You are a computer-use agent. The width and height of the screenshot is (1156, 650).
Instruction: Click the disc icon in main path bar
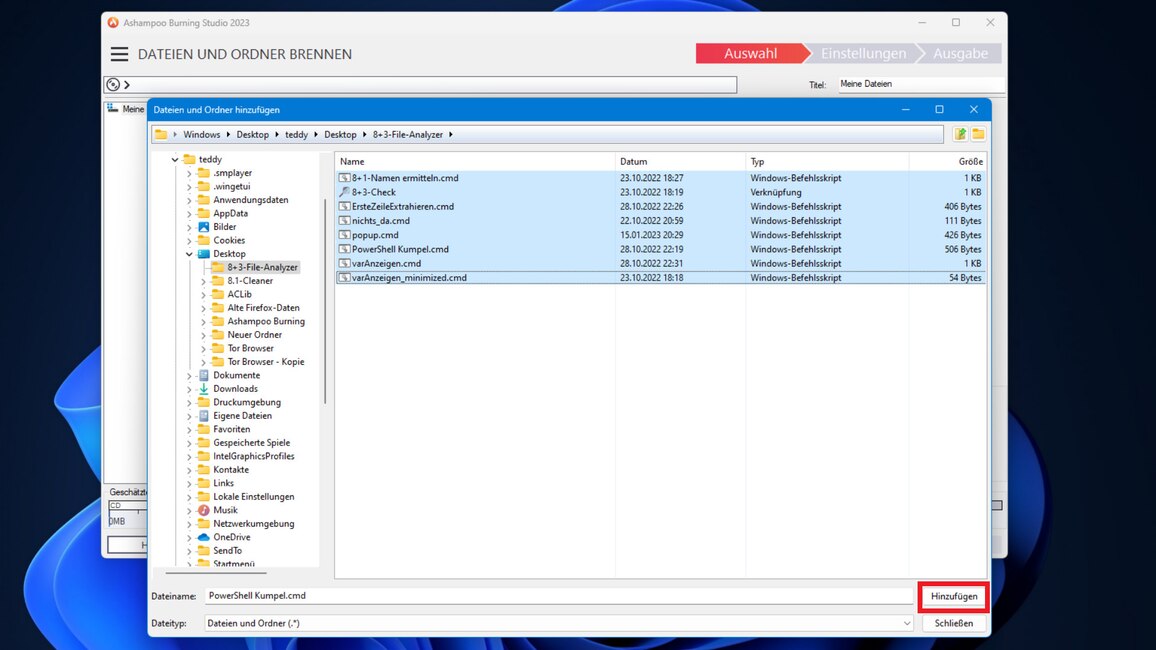(113, 85)
